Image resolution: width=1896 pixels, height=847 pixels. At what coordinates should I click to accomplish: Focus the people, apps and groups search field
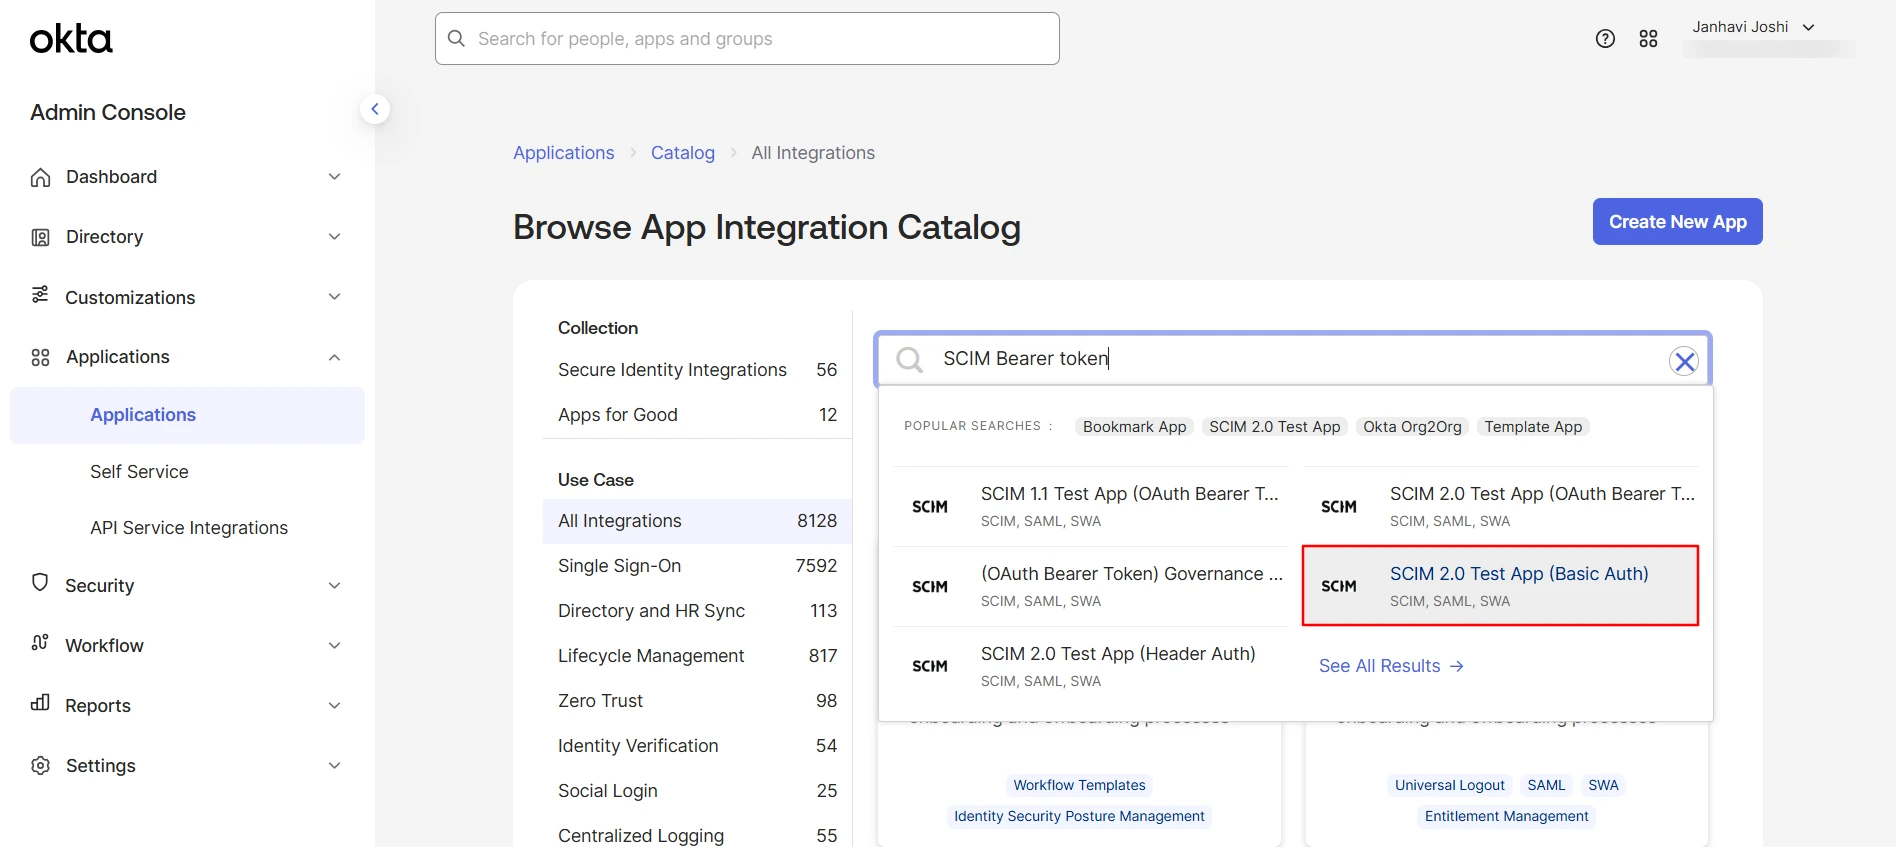click(747, 39)
